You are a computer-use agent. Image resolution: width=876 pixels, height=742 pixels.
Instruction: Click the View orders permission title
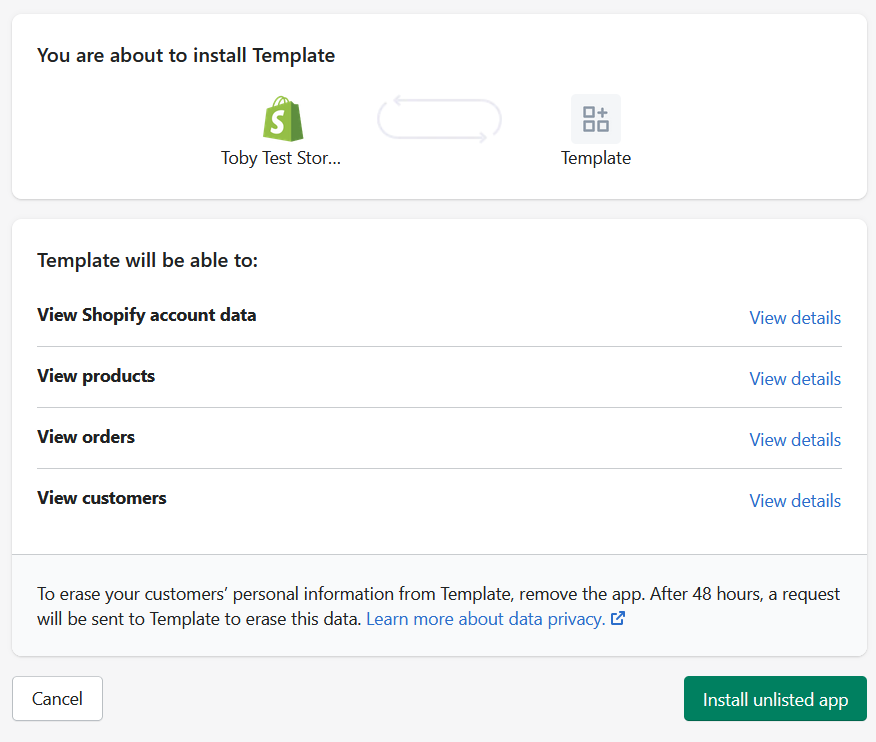coord(86,437)
